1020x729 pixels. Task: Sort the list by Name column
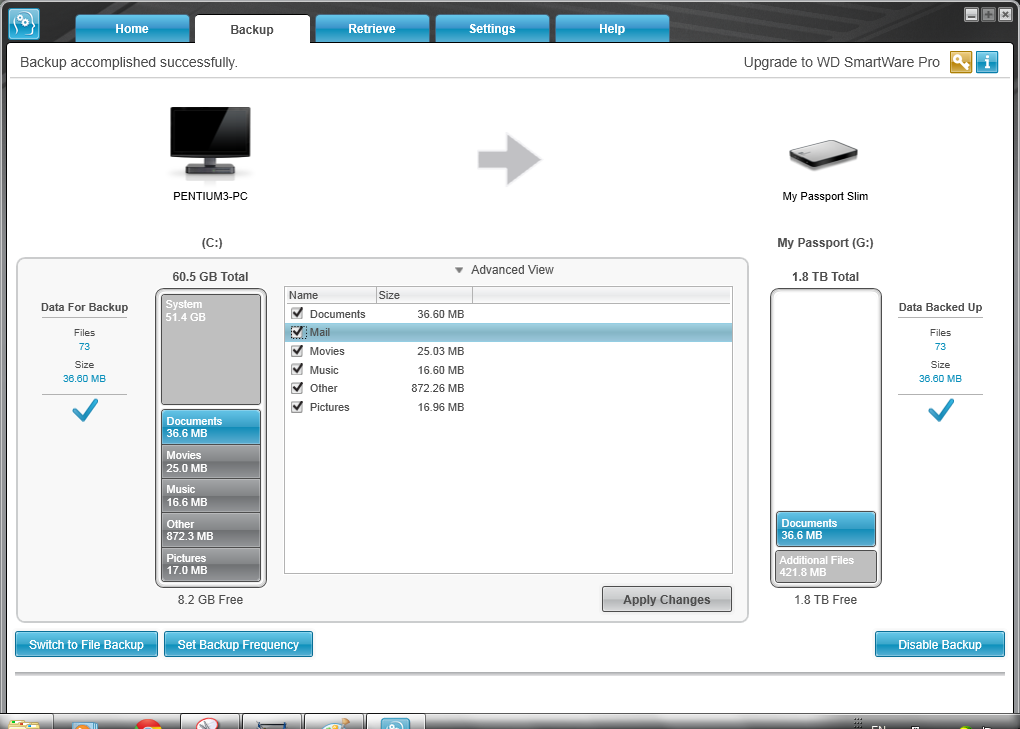click(330, 295)
